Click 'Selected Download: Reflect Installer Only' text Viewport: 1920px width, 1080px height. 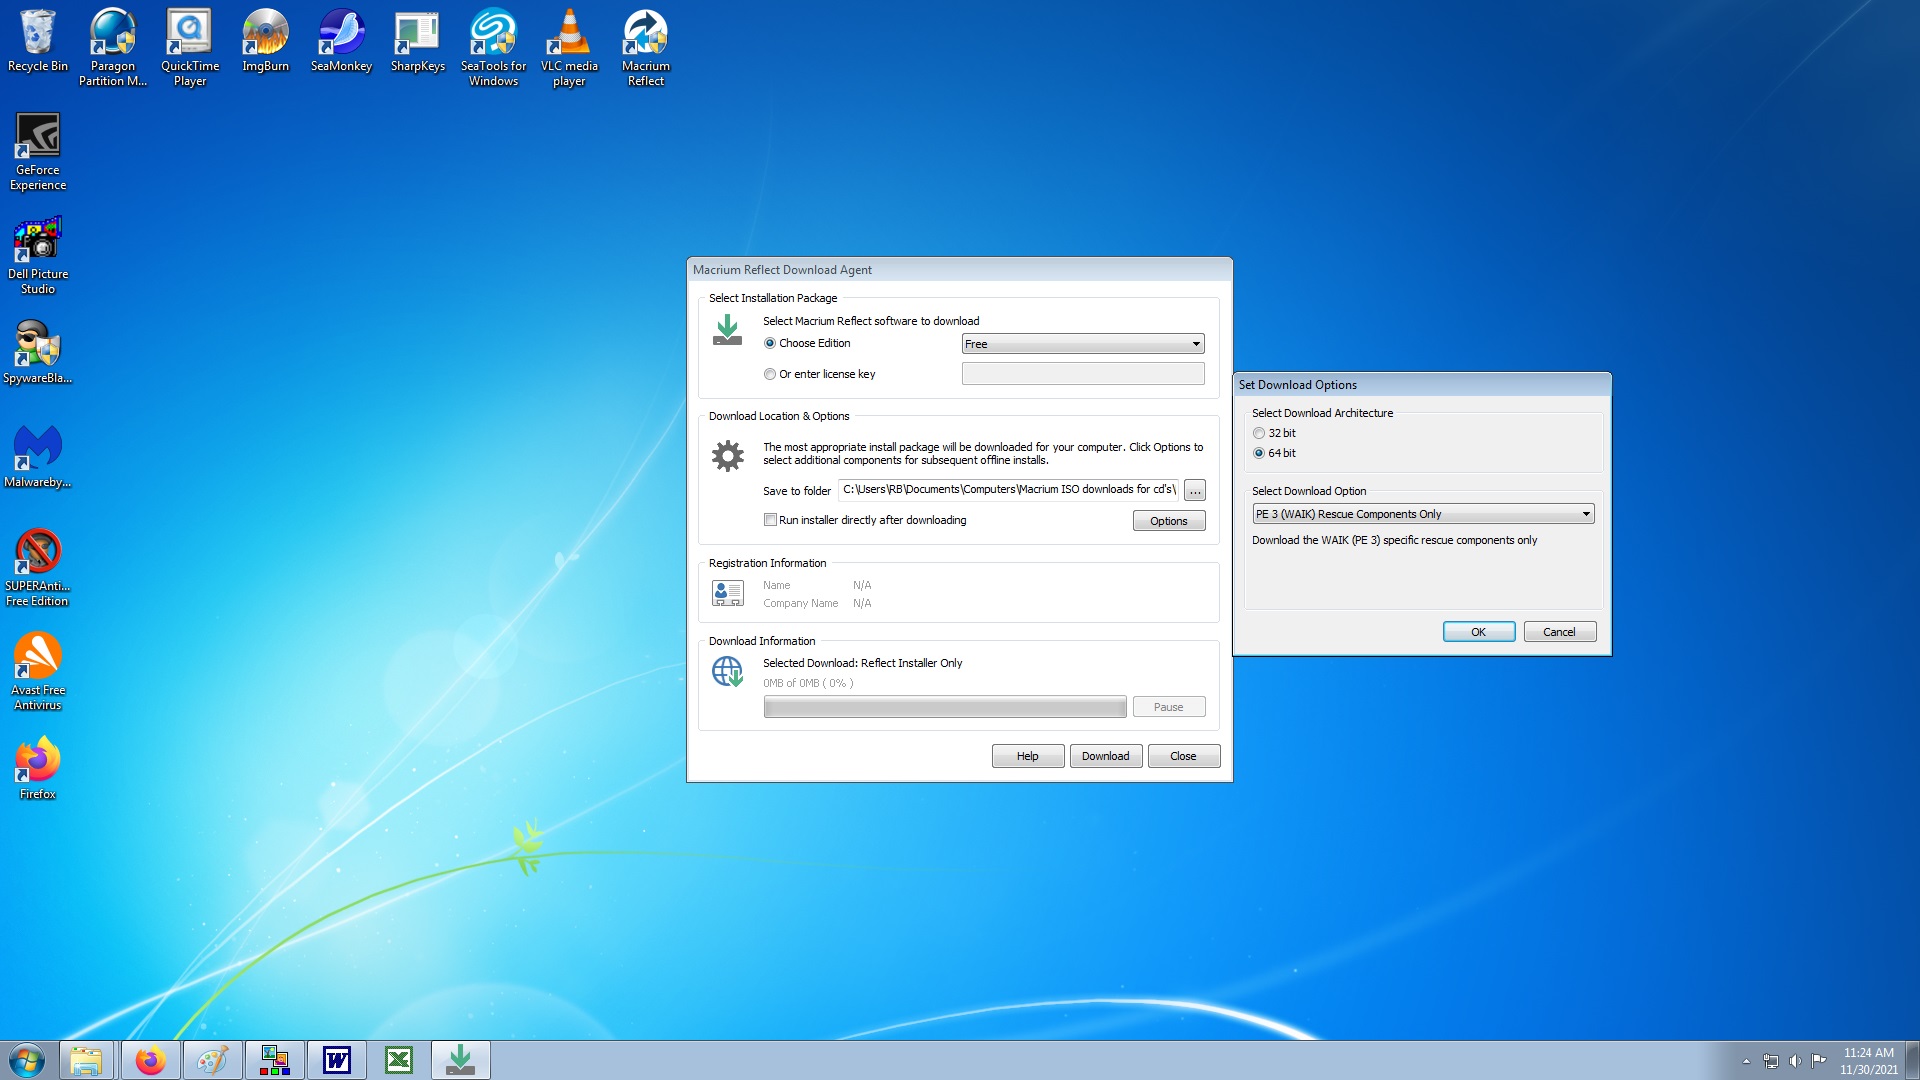(862, 663)
